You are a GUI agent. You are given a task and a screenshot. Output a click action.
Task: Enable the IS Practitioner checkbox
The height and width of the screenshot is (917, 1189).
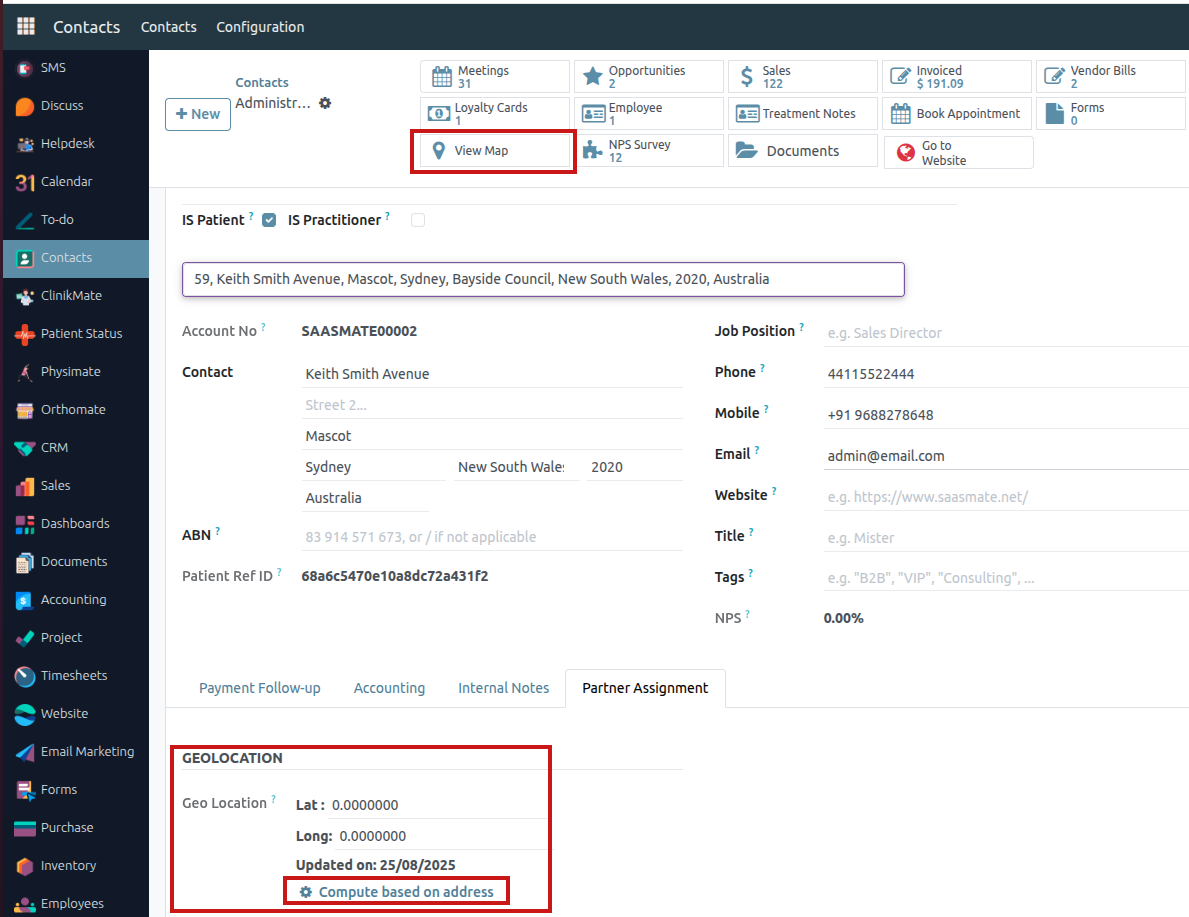[x=417, y=219]
